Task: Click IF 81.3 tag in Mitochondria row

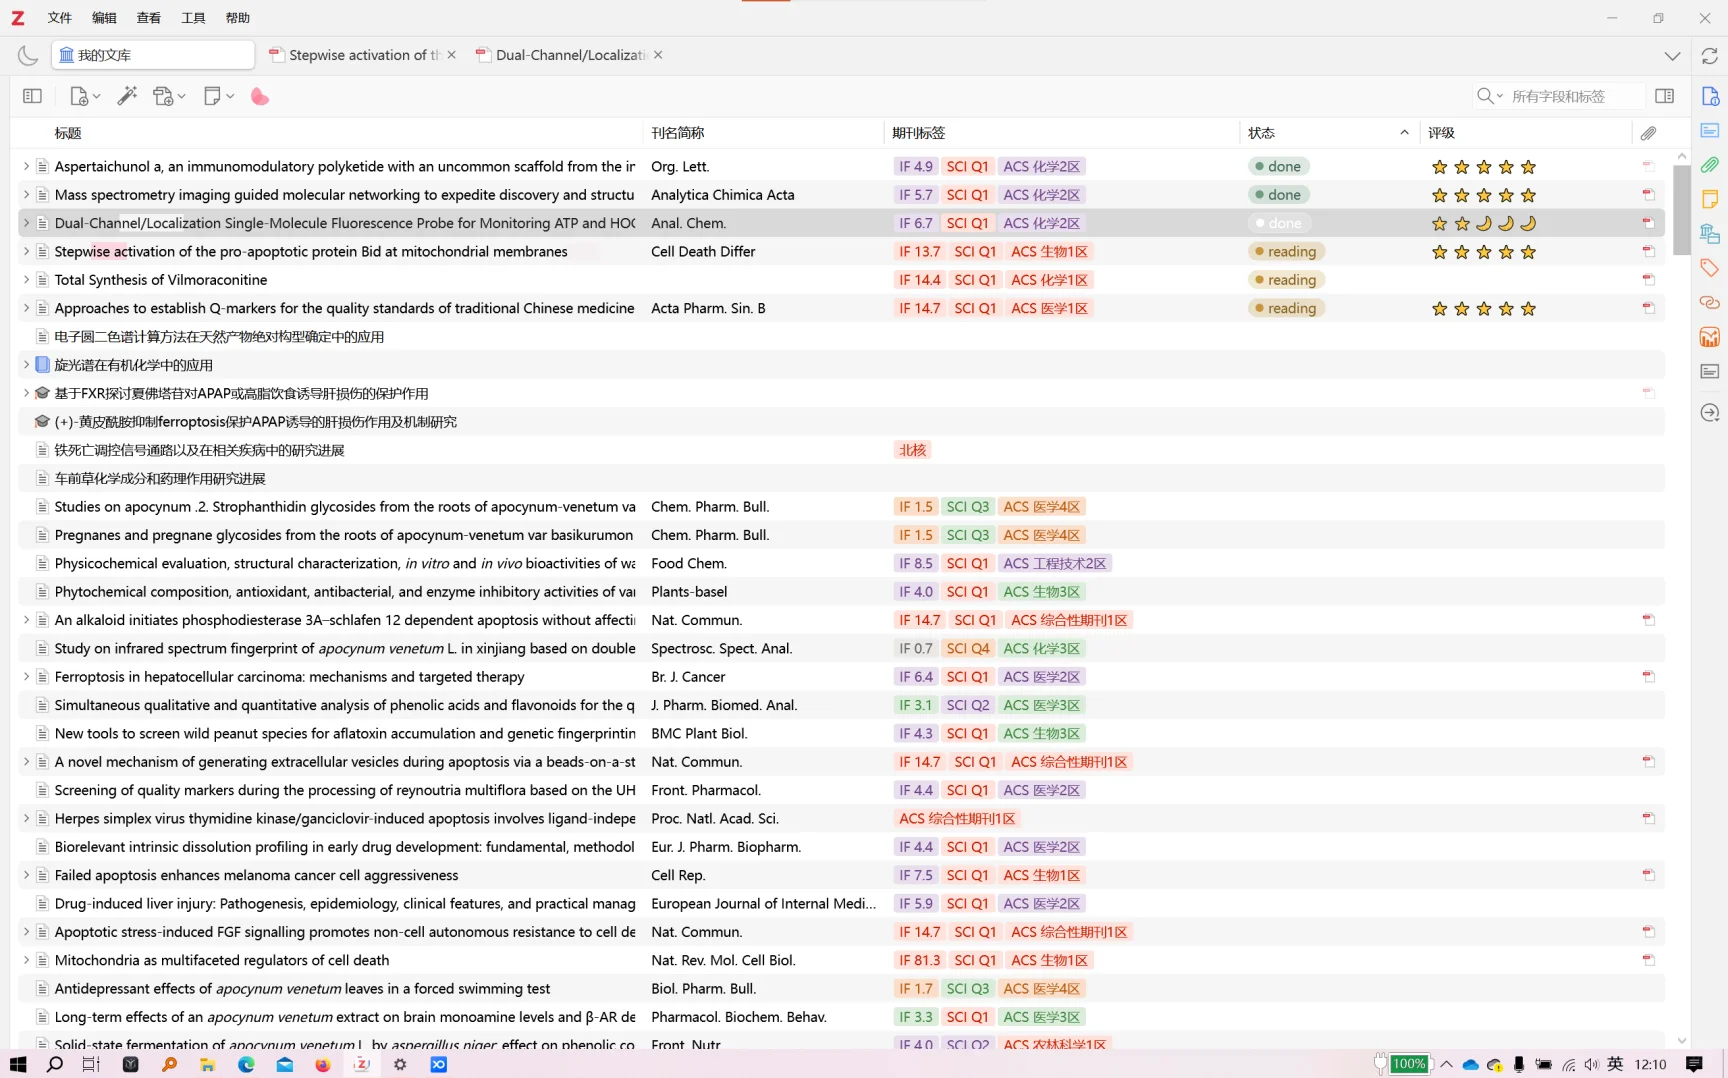Action: (x=919, y=960)
